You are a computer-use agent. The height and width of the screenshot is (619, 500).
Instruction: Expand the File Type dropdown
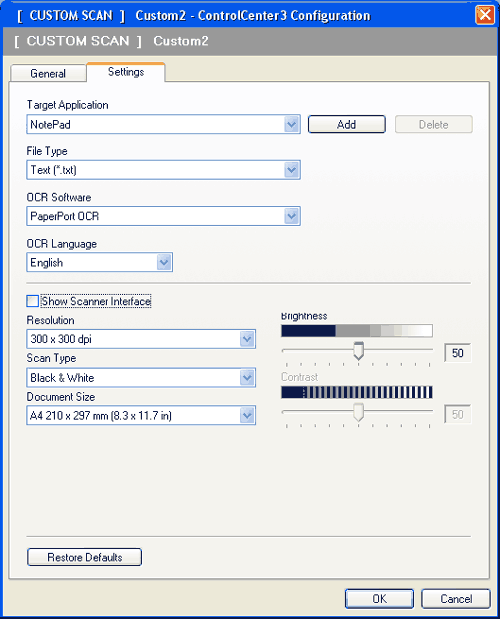click(x=291, y=170)
